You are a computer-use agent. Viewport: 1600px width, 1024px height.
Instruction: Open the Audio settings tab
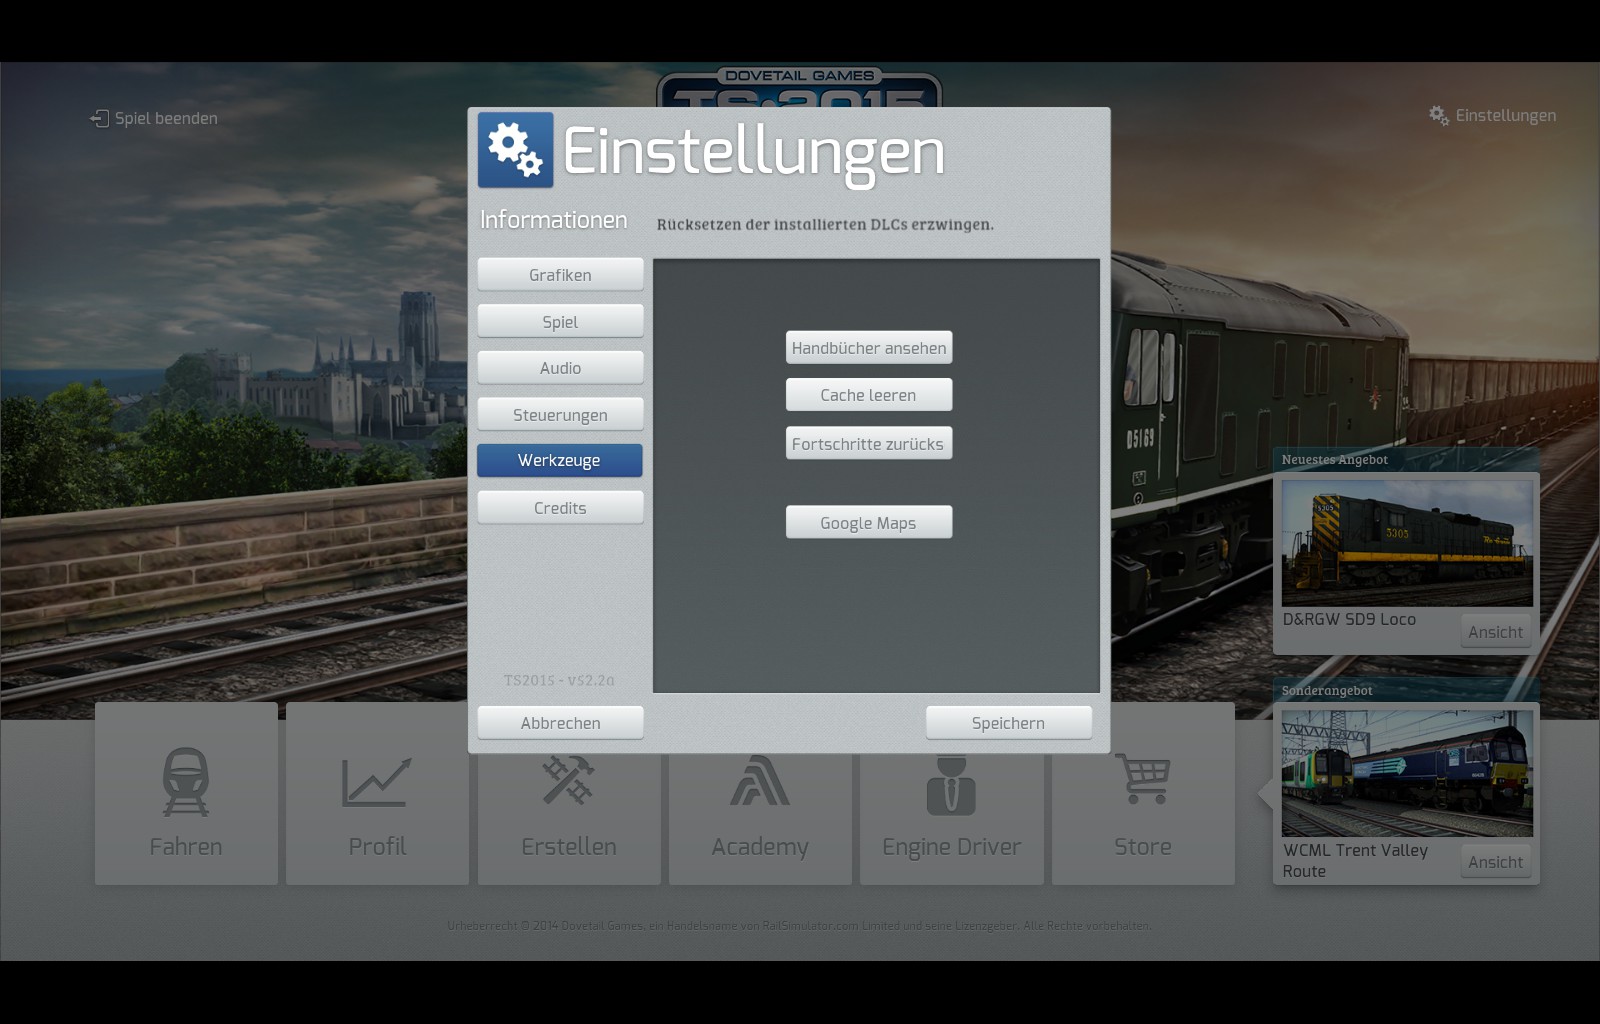[x=560, y=368]
